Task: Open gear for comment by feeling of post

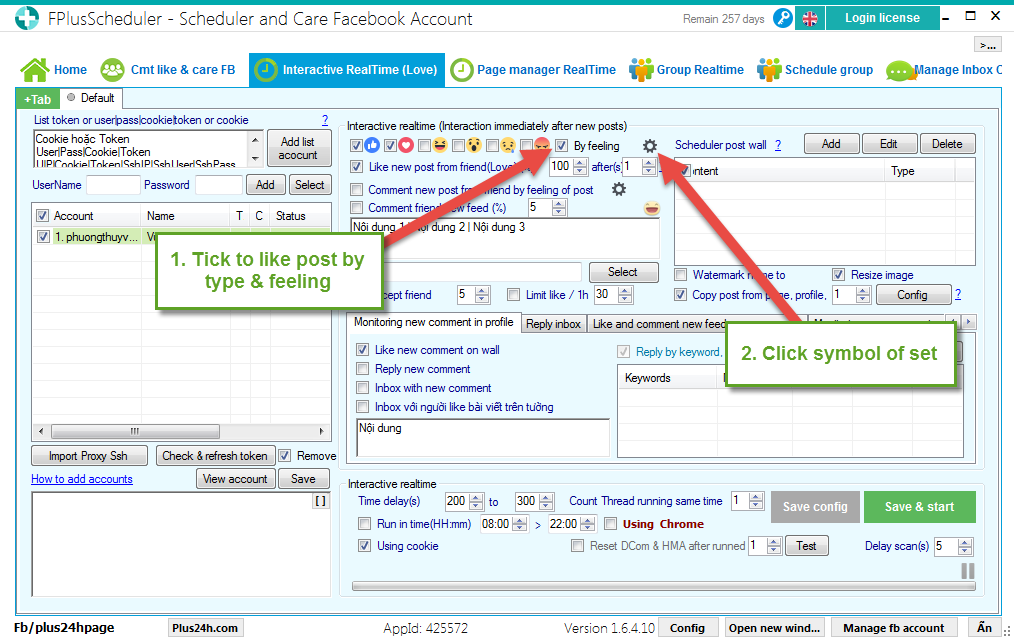Action: coord(619,189)
